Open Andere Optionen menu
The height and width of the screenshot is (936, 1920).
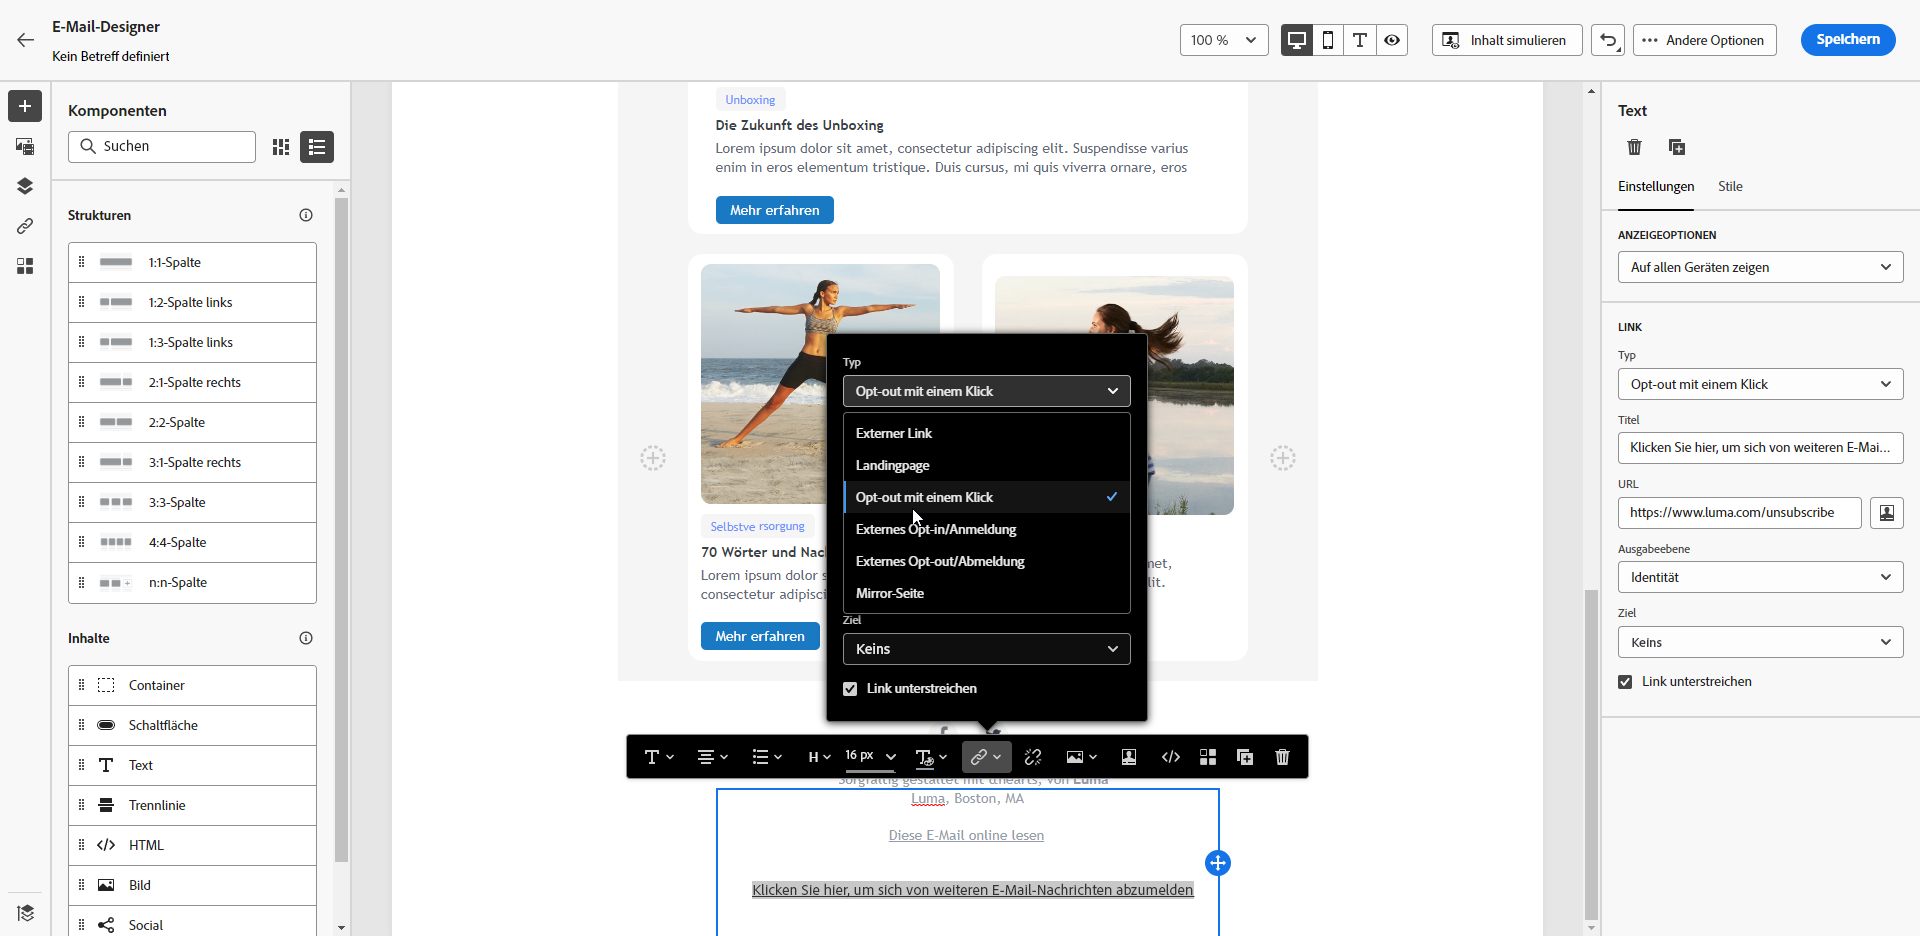tap(1704, 40)
